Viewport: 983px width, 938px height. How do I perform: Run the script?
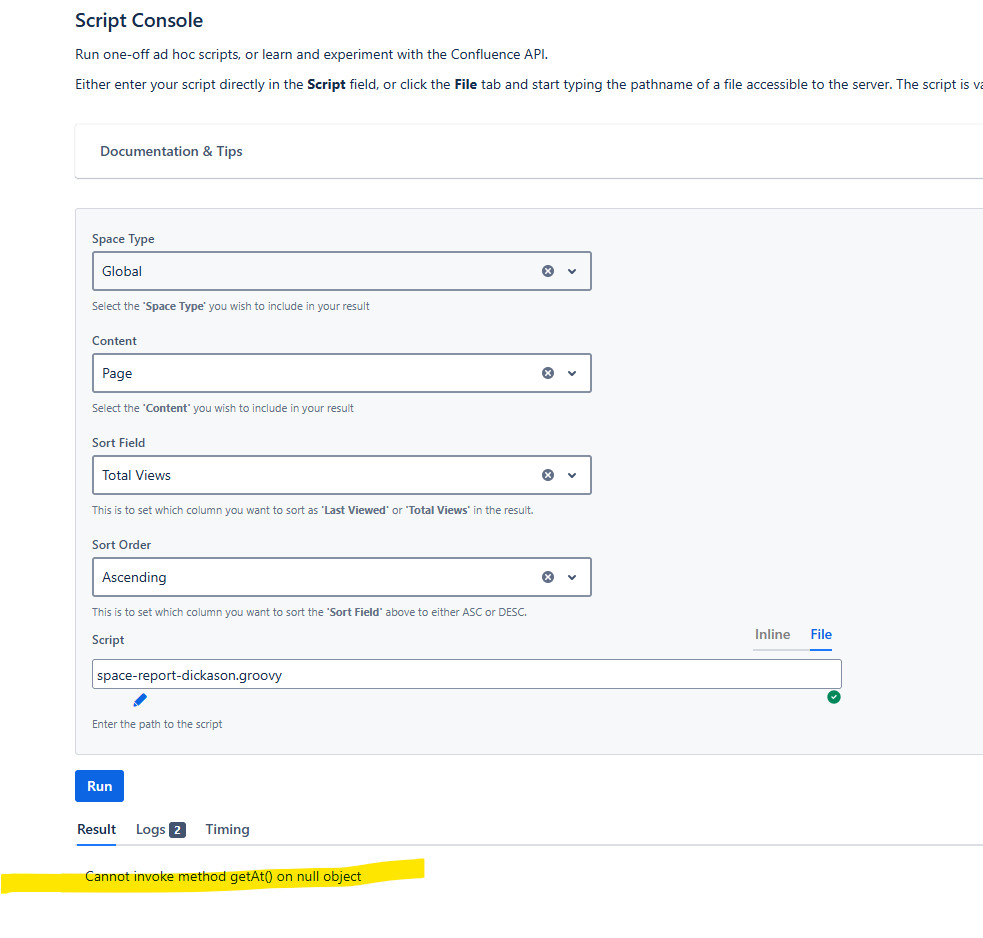[99, 786]
